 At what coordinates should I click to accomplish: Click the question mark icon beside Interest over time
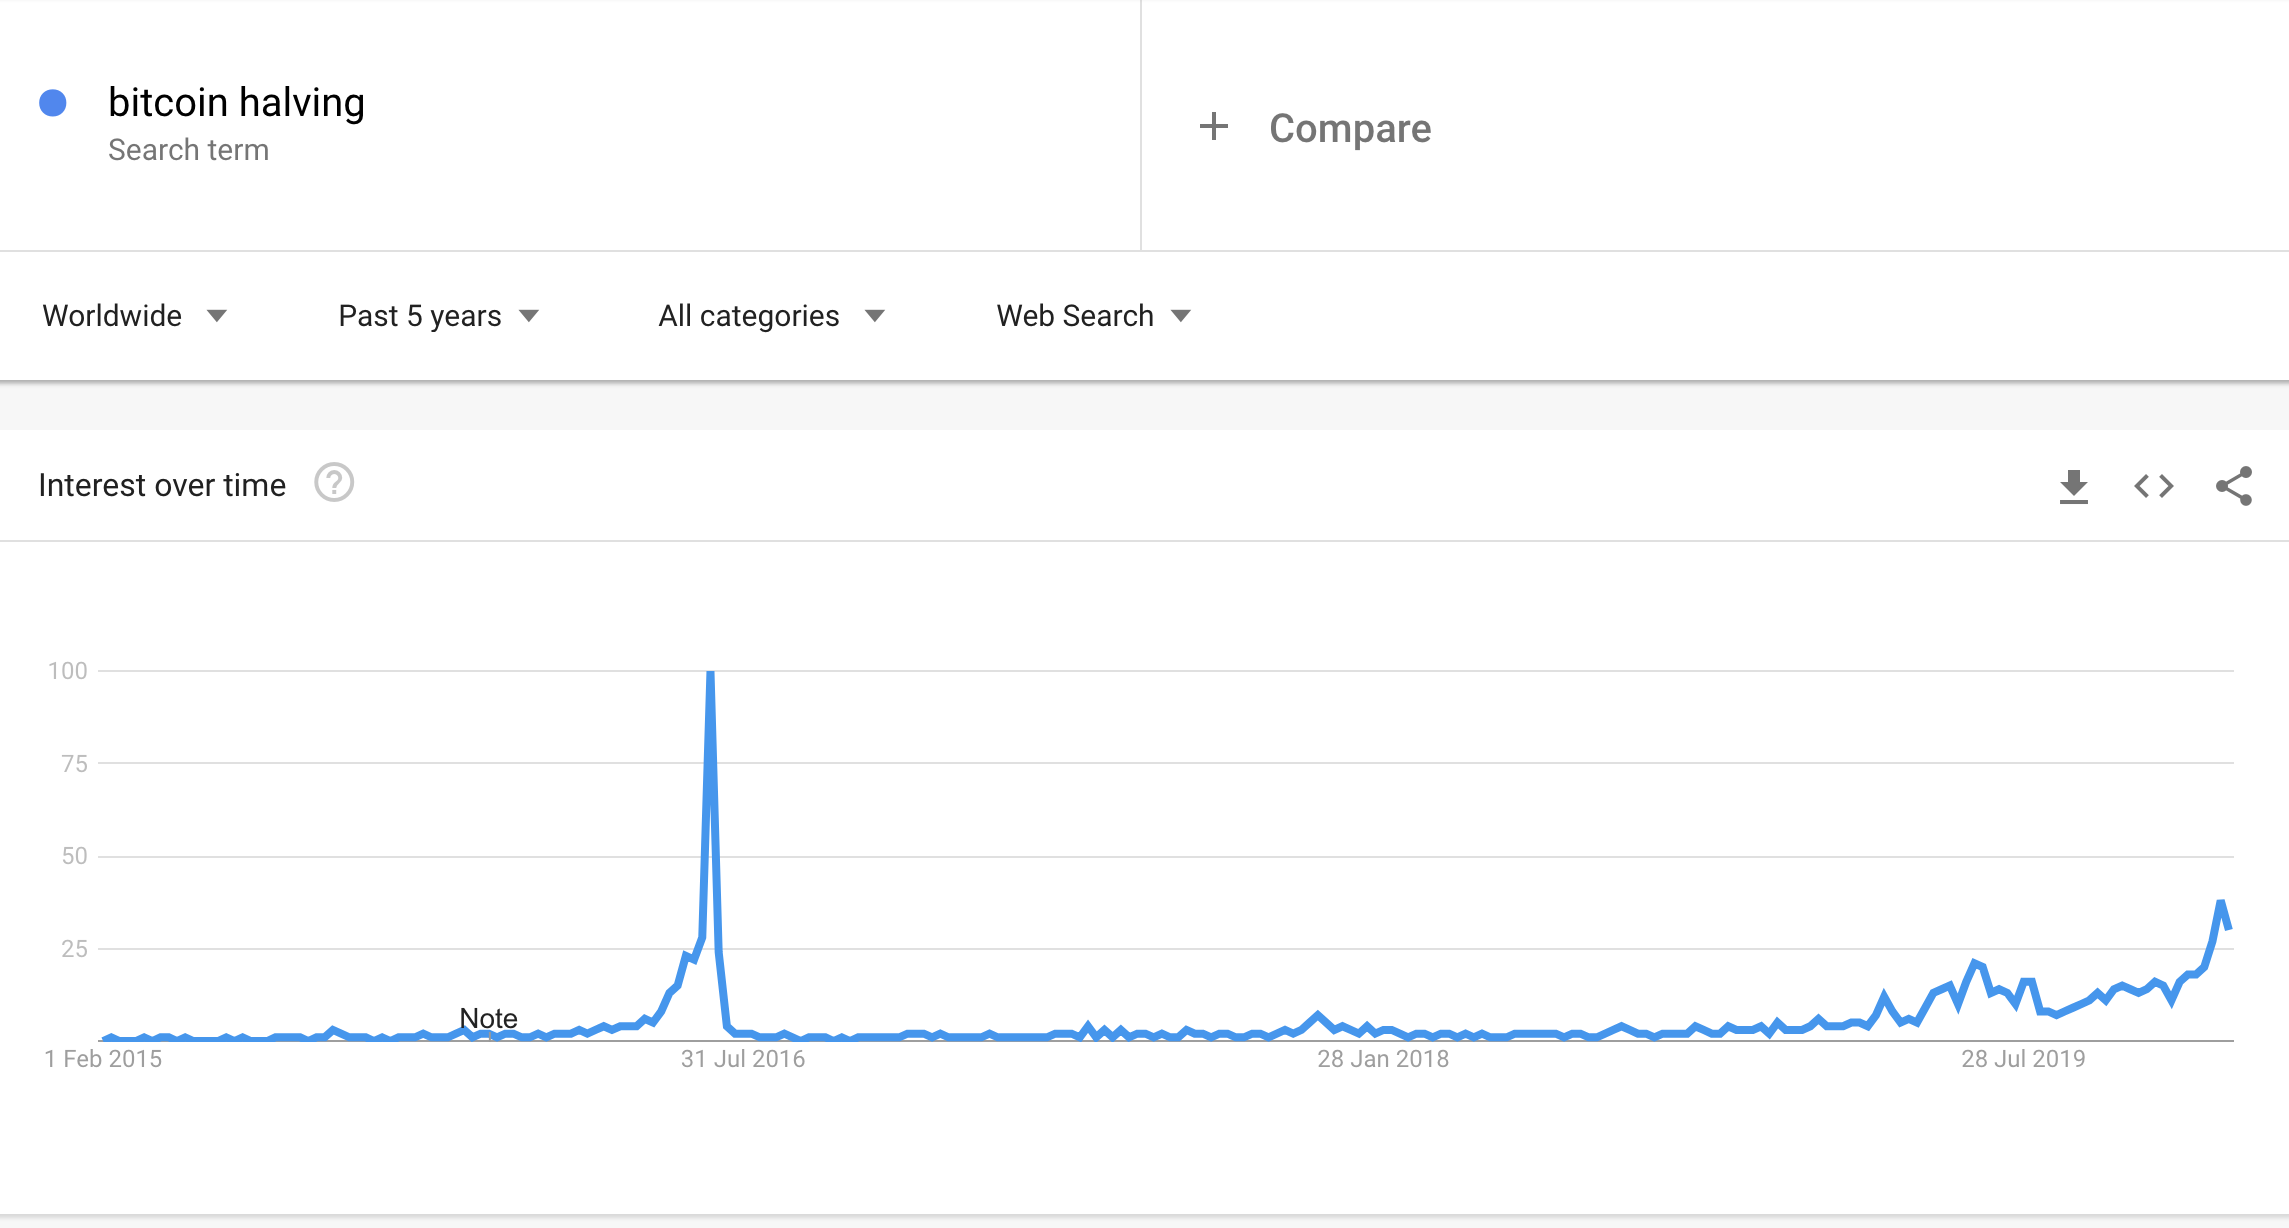point(334,484)
